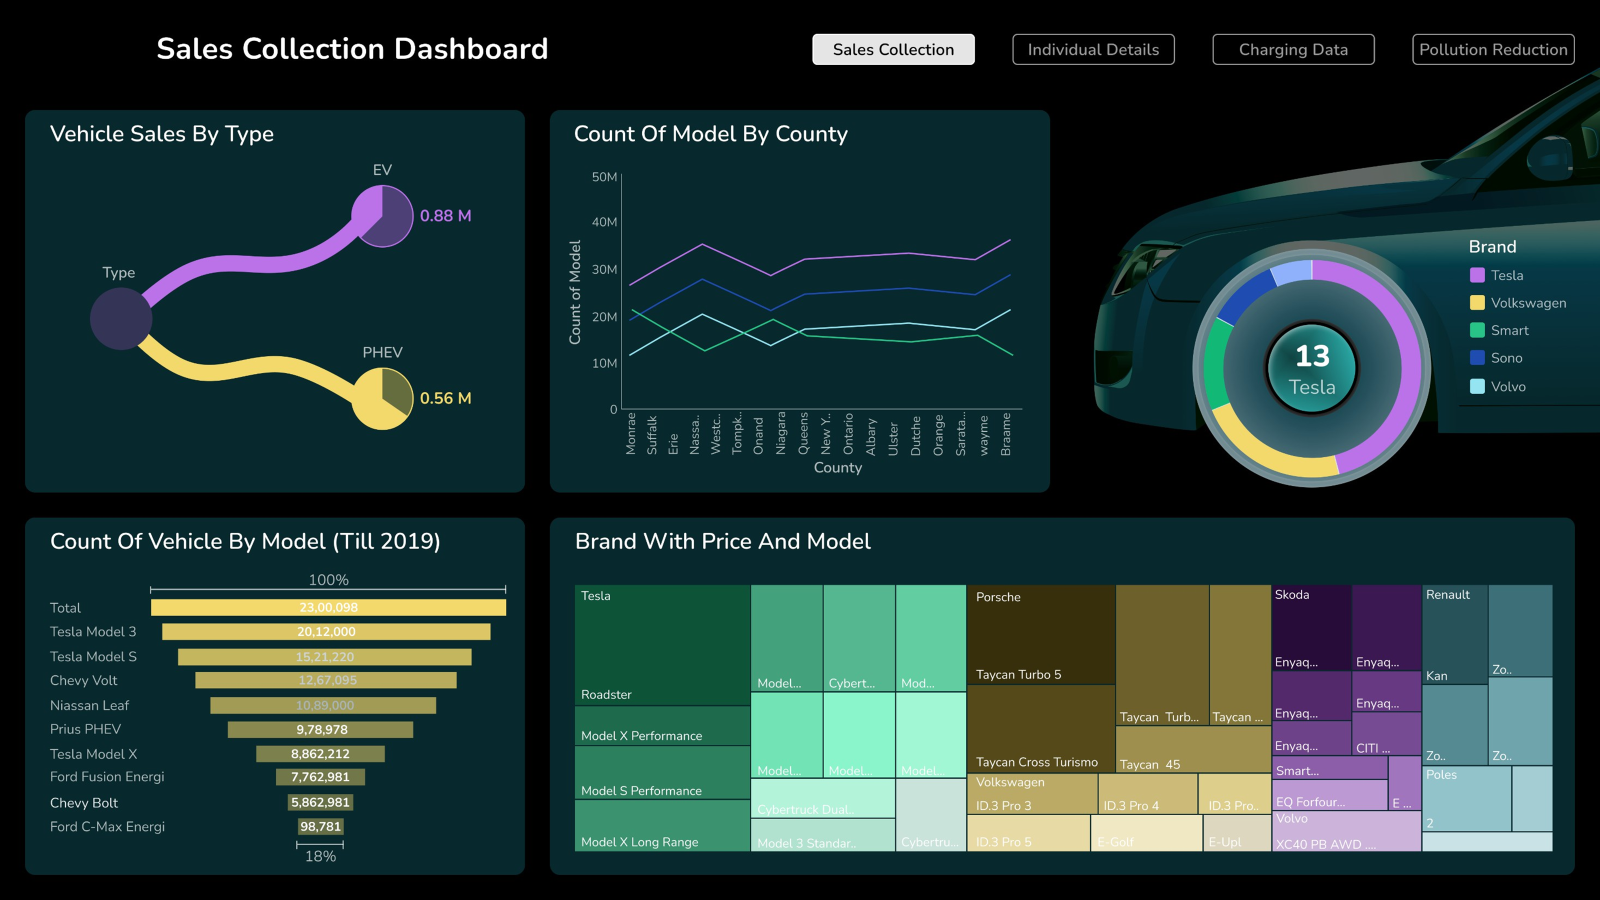Click the Brand With Price And Model title
Viewport: 1600px width, 900px height.
pos(723,541)
